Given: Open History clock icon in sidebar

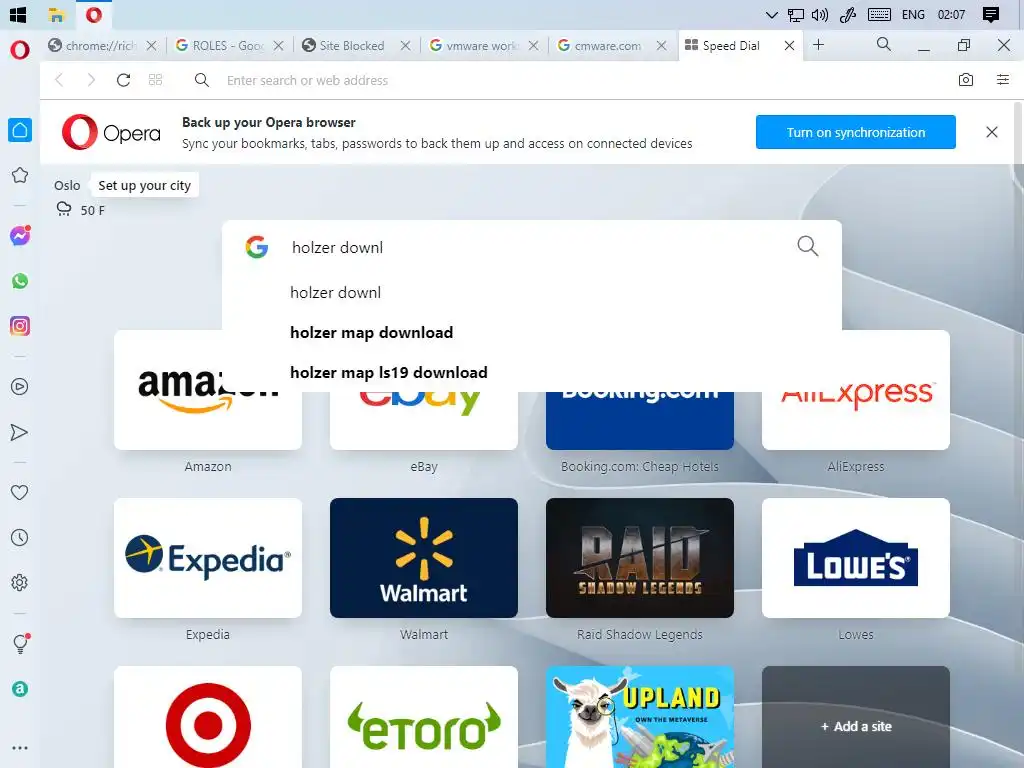Looking at the screenshot, I should 20,537.
